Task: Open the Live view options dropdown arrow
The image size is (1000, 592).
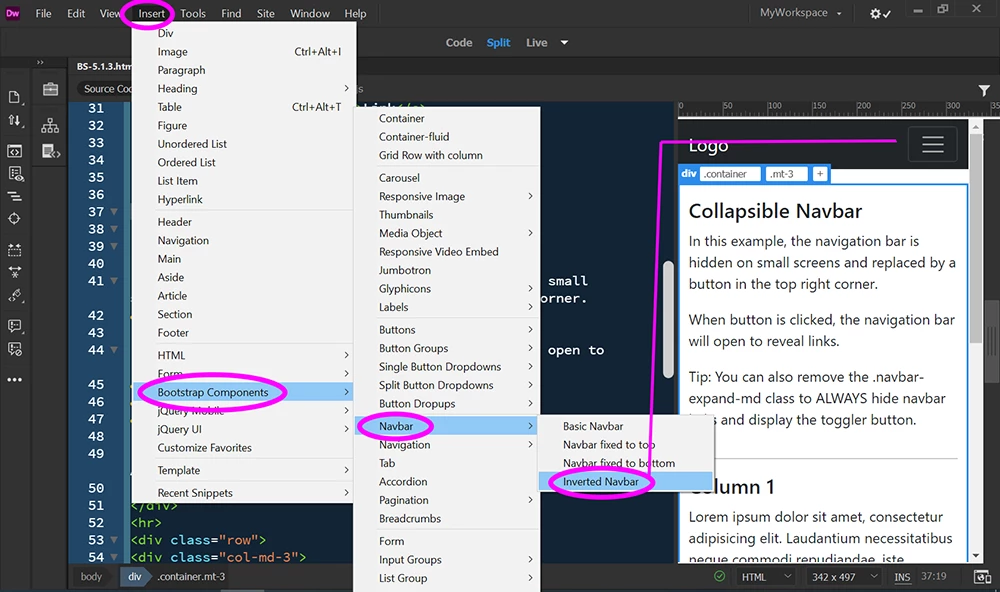Action: 564,43
